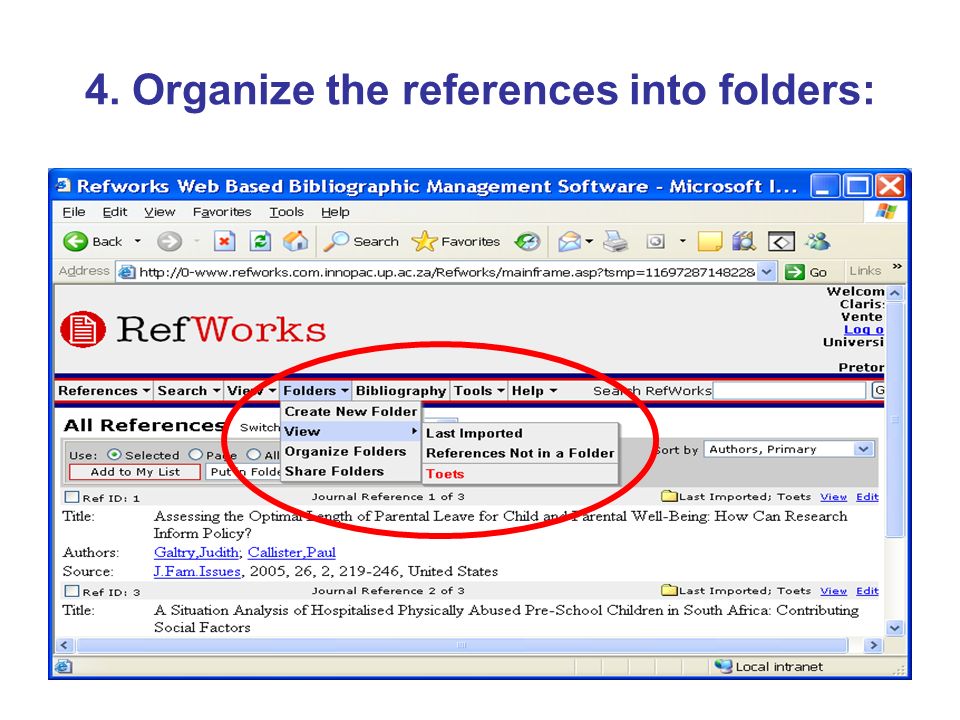The height and width of the screenshot is (720, 960).
Task: Open the Favorites menu in menu bar
Action: (222, 212)
